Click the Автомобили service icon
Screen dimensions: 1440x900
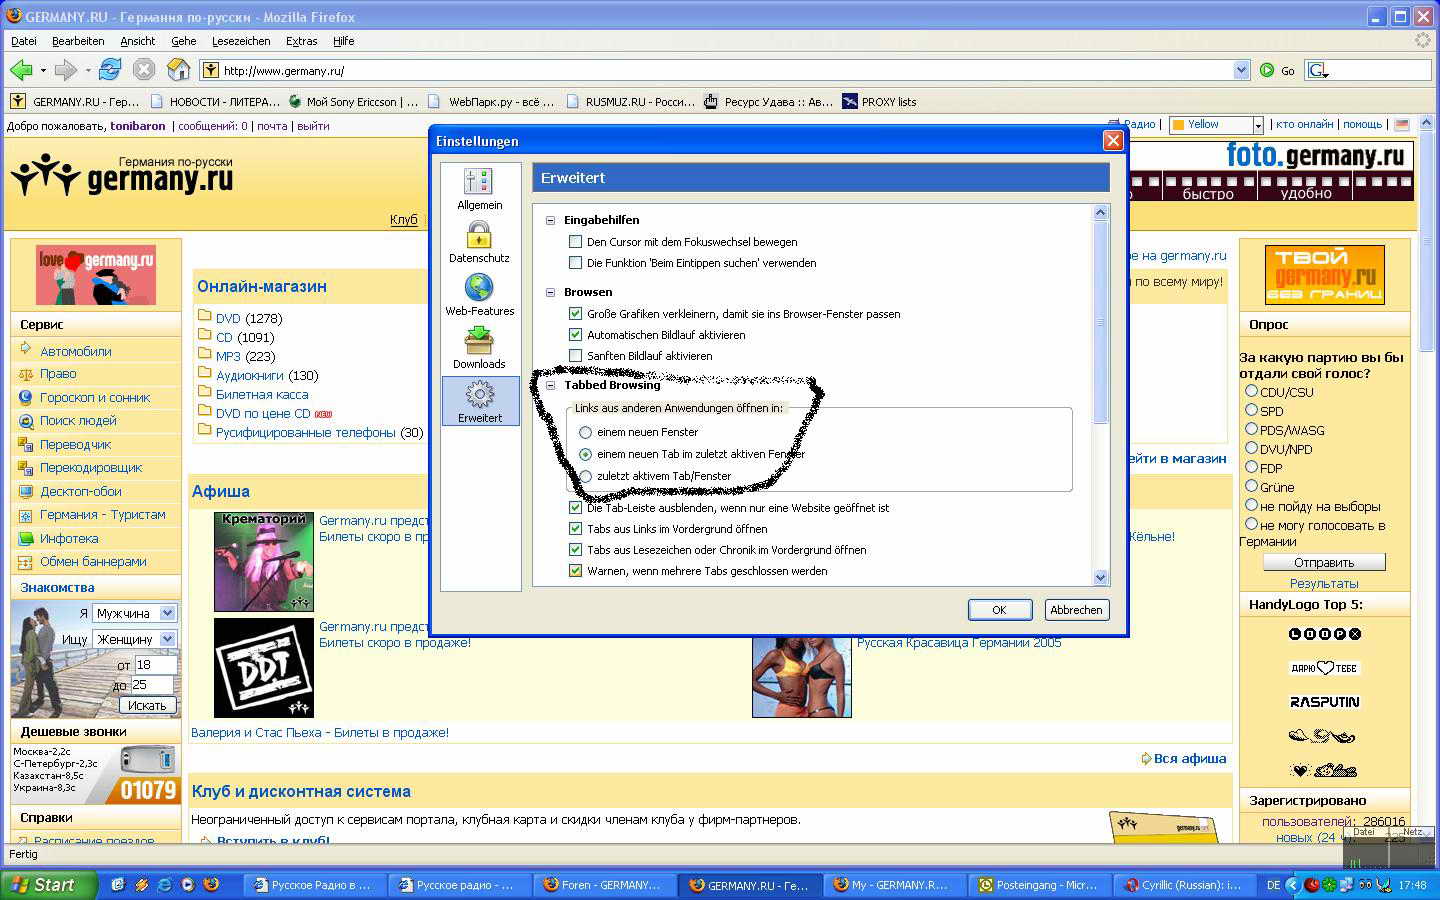(25, 350)
